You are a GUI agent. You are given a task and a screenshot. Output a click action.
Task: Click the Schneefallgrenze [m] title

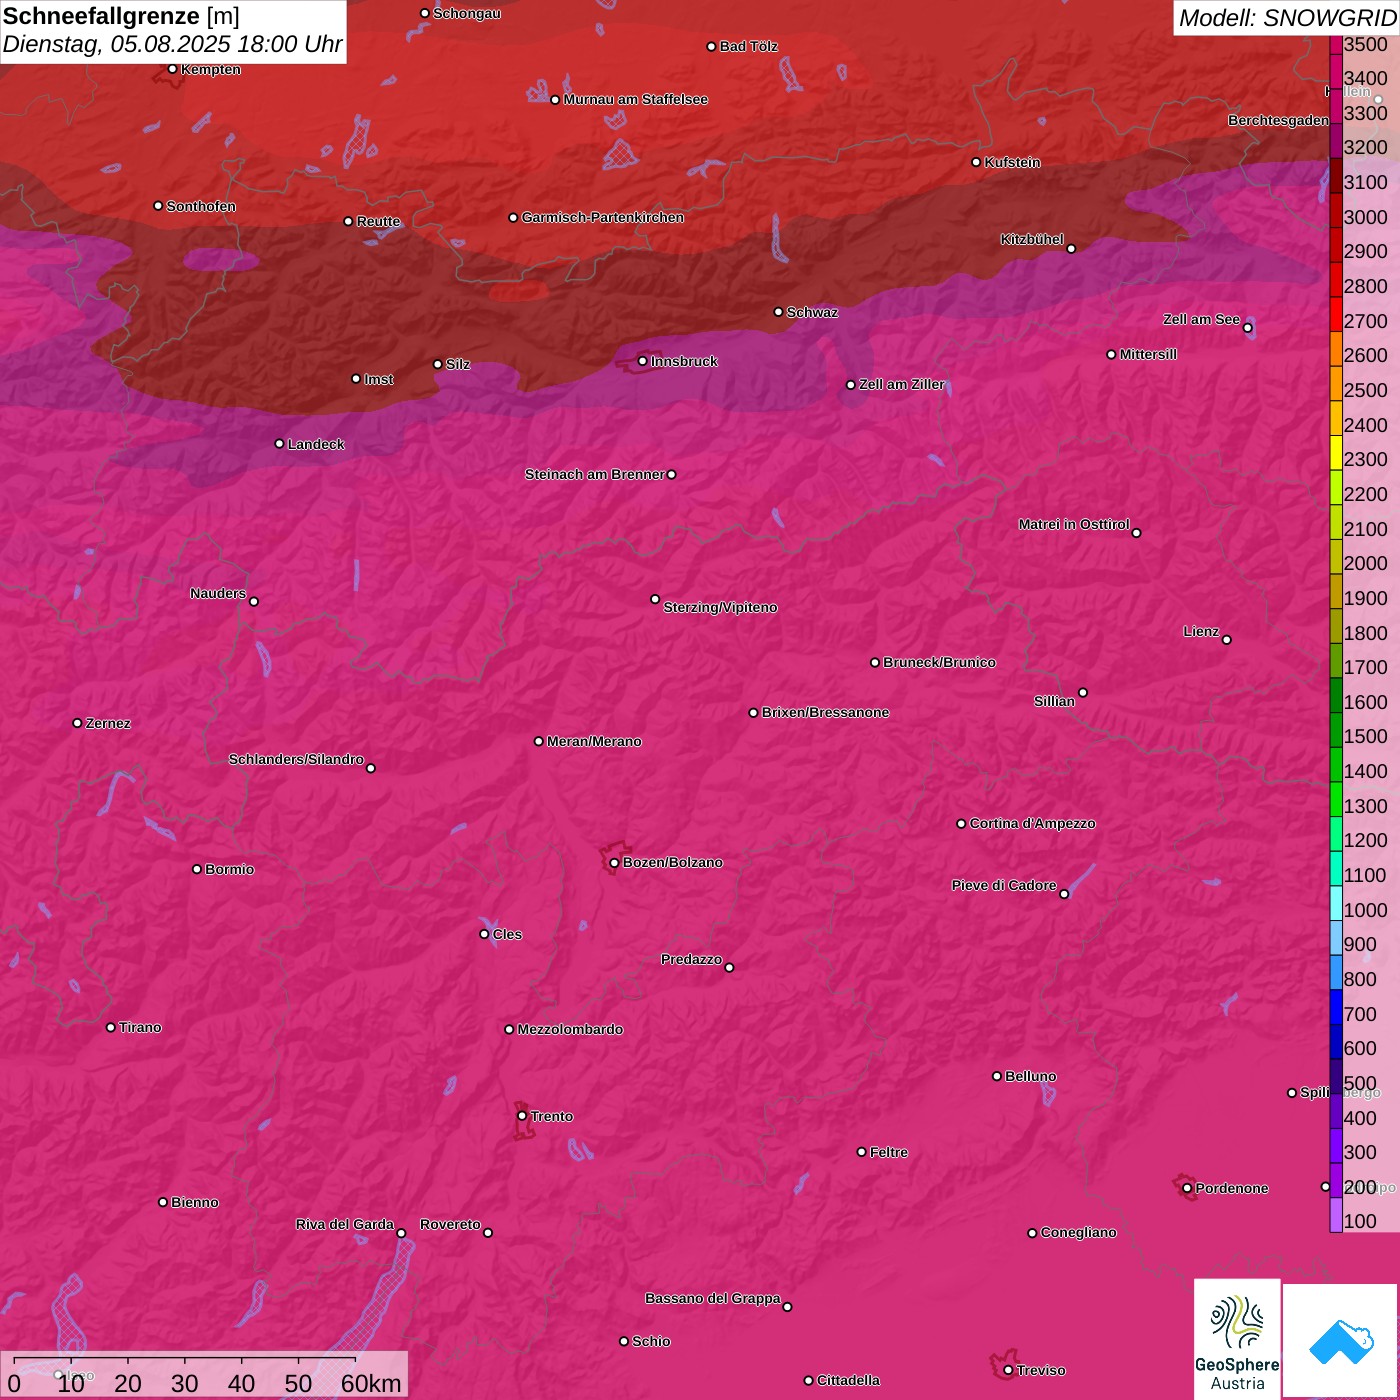(121, 16)
